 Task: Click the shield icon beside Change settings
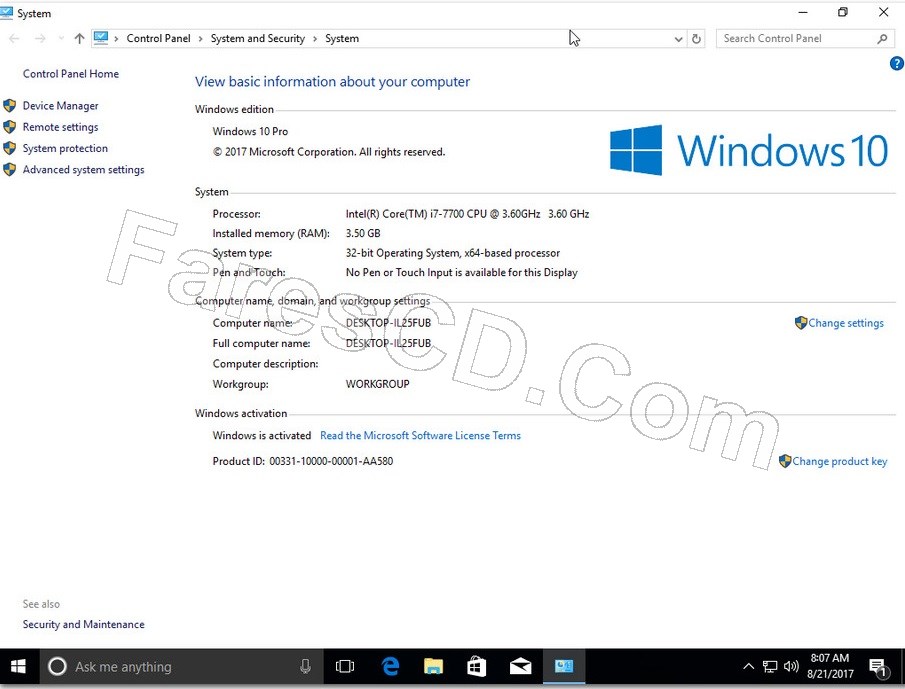[x=801, y=323]
